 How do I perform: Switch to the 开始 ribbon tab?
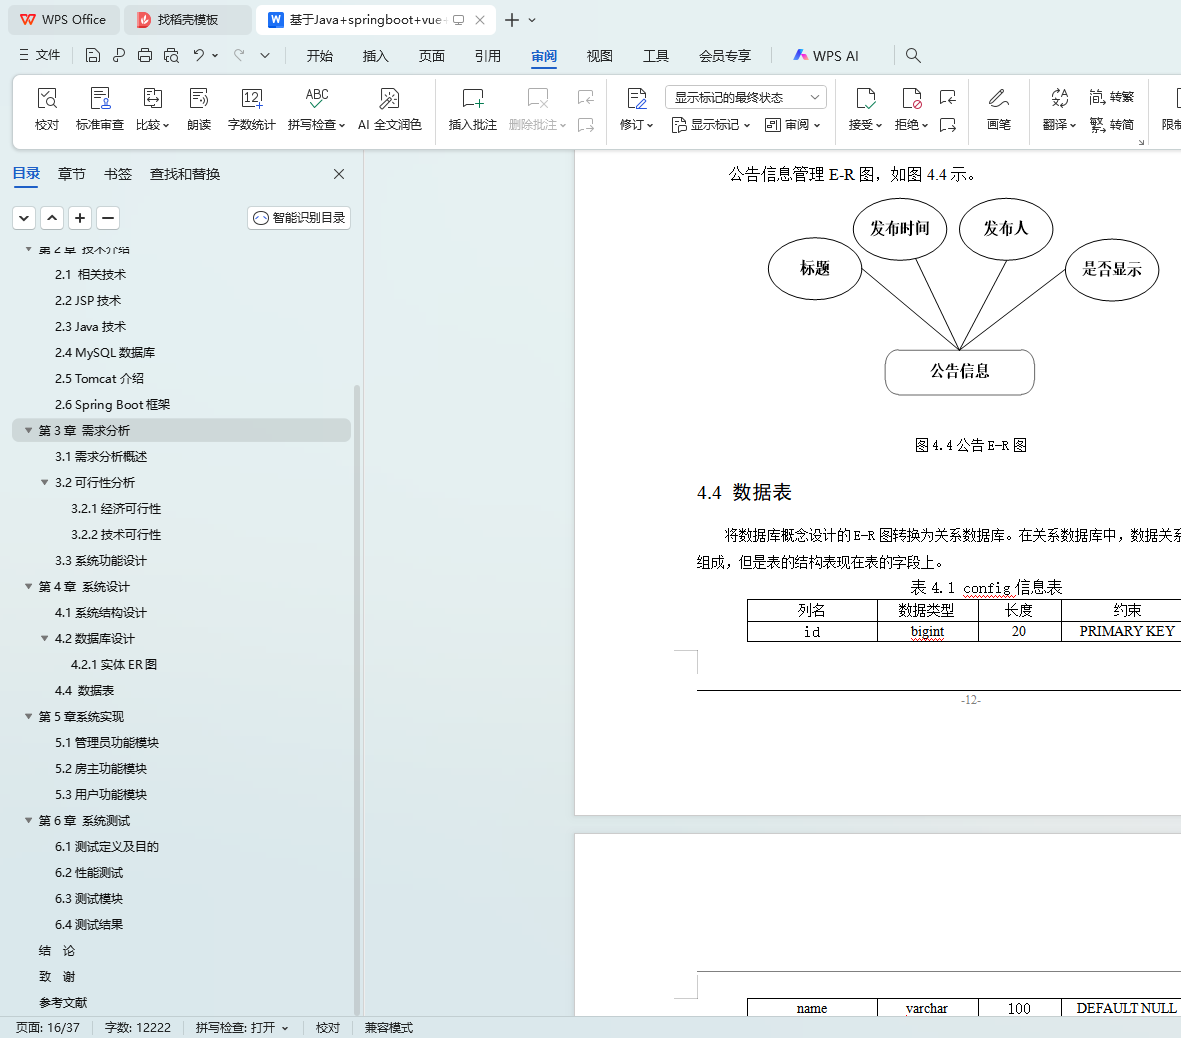point(319,56)
